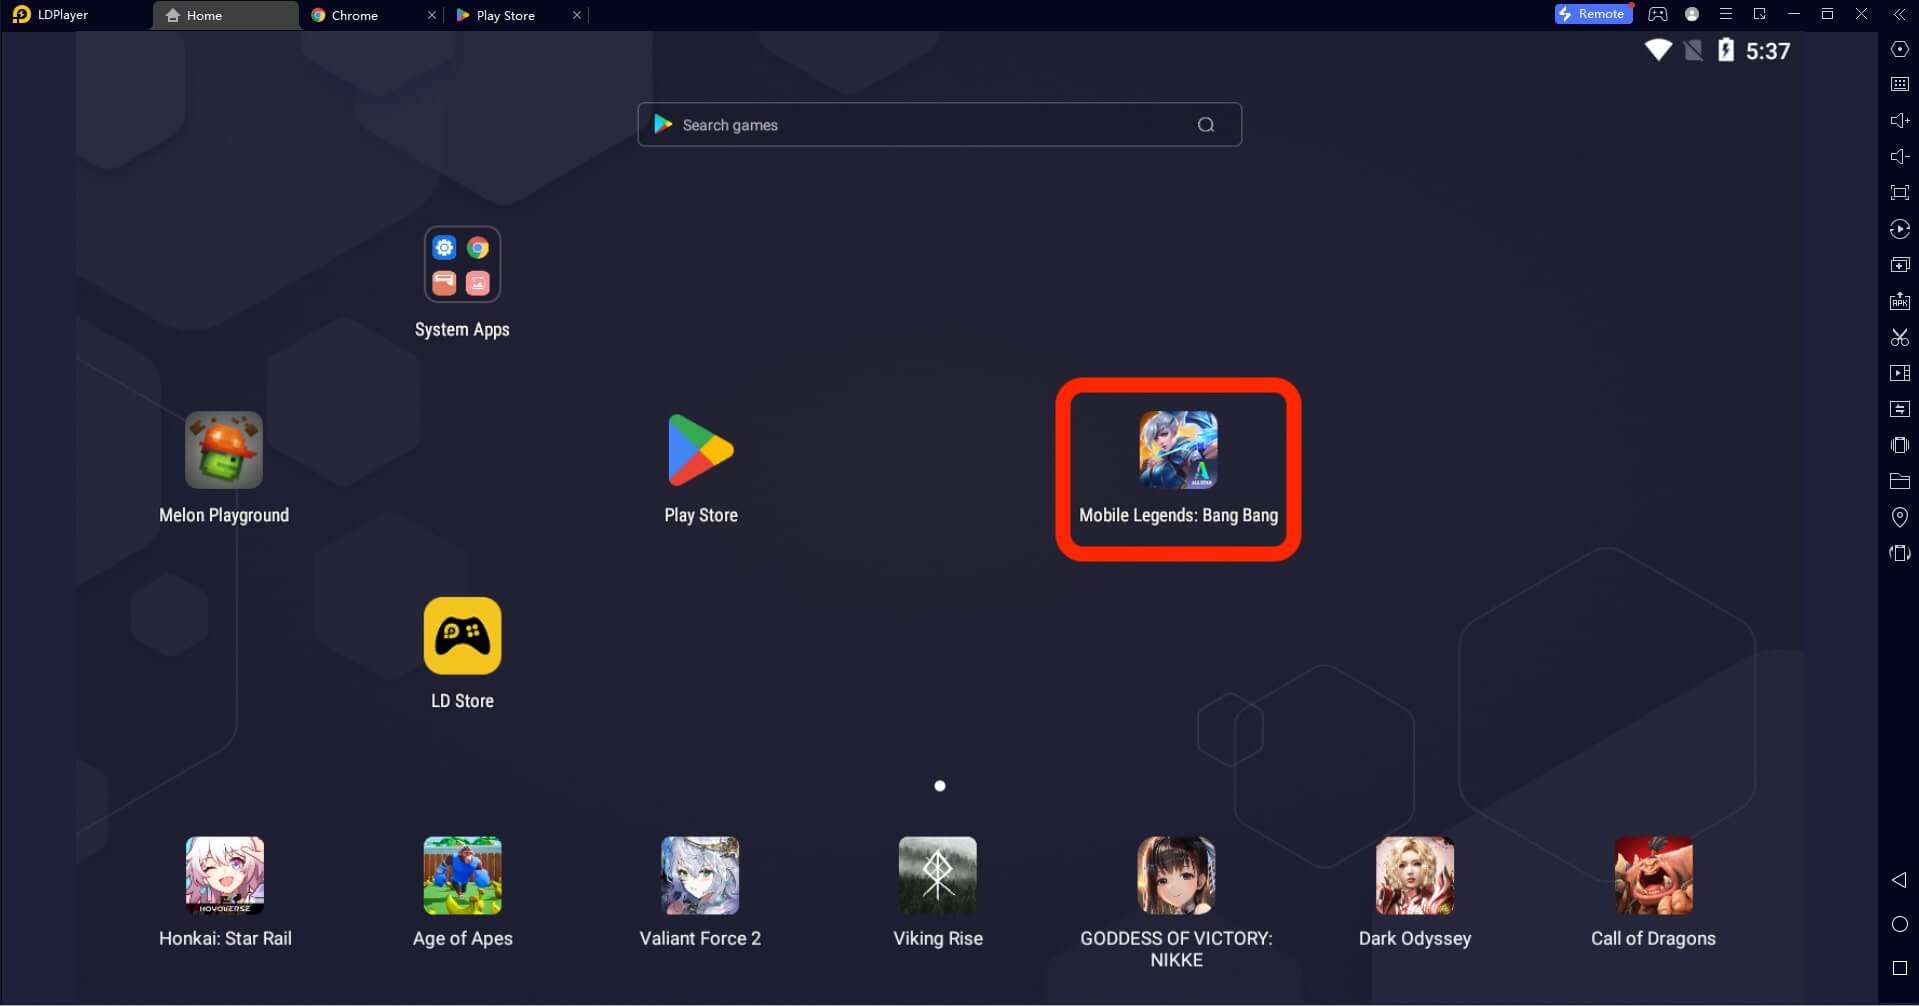
Task: Open multi-instance manager icon
Action: 1899,265
